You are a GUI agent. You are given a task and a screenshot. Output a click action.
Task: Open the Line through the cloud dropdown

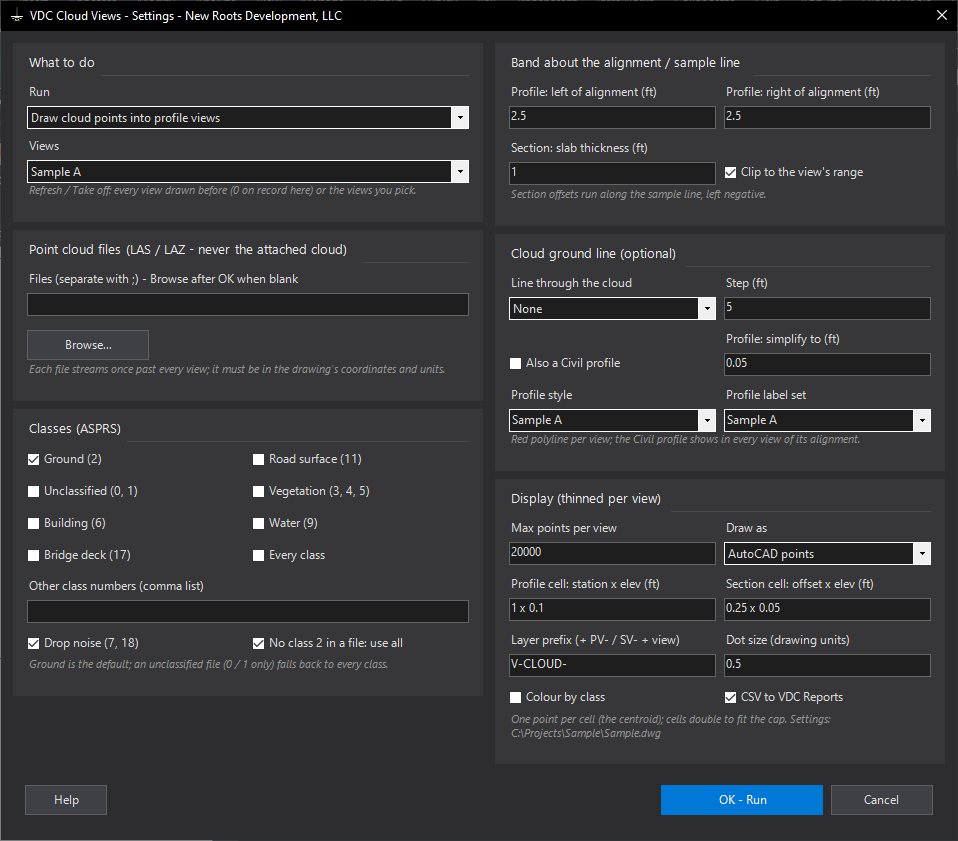[612, 308]
